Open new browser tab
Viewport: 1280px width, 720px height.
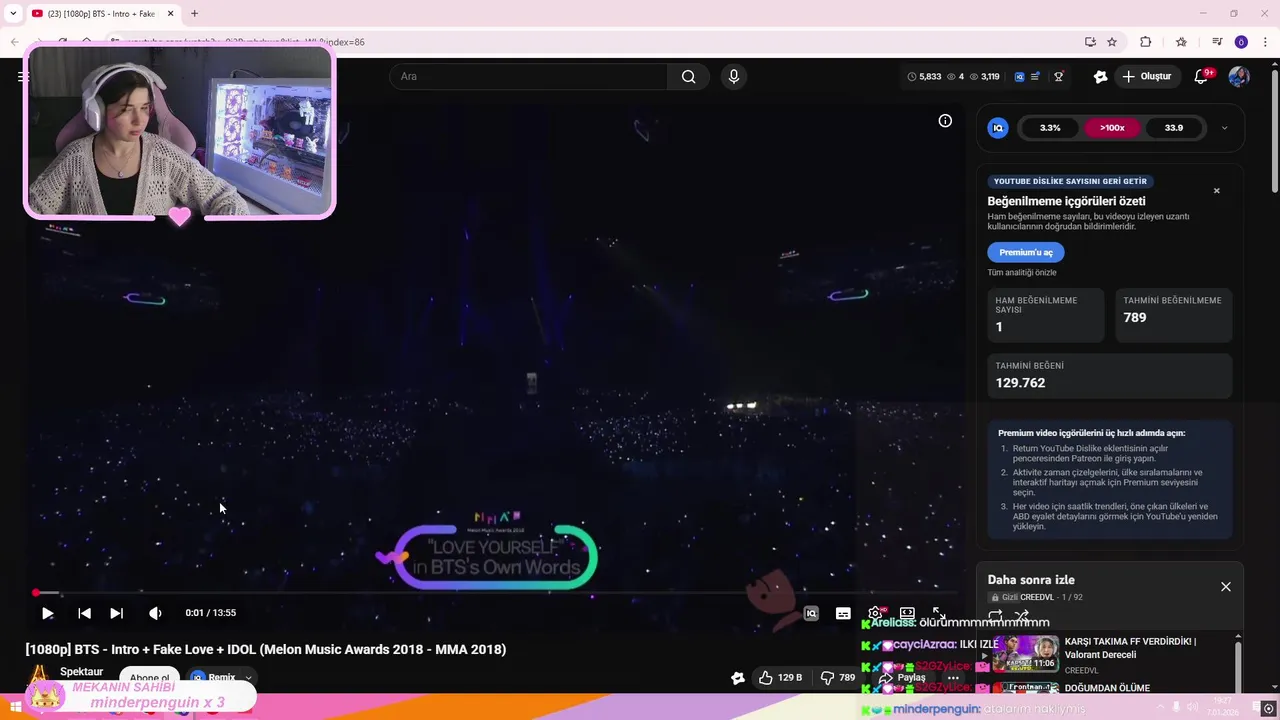click(x=194, y=14)
